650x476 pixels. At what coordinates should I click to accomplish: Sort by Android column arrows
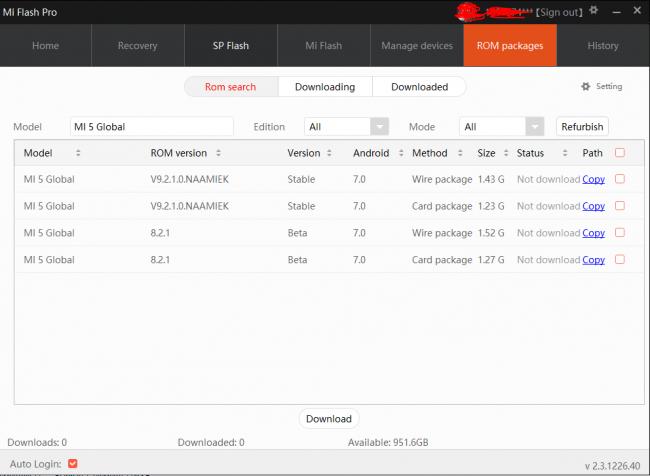coord(401,153)
